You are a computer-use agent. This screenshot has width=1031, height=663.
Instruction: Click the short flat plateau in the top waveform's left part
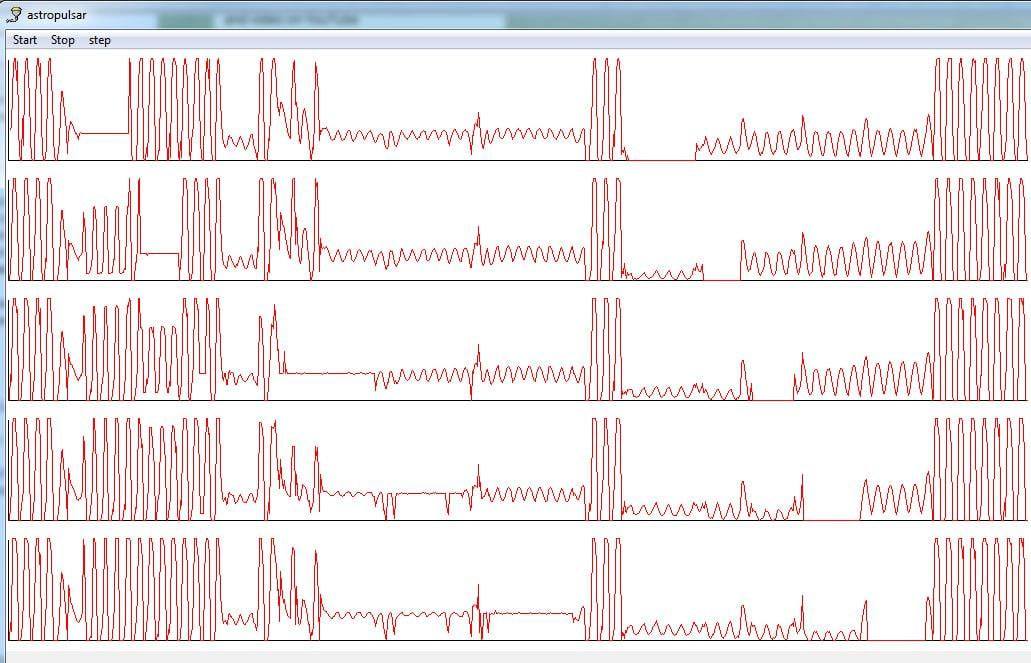tap(104, 133)
